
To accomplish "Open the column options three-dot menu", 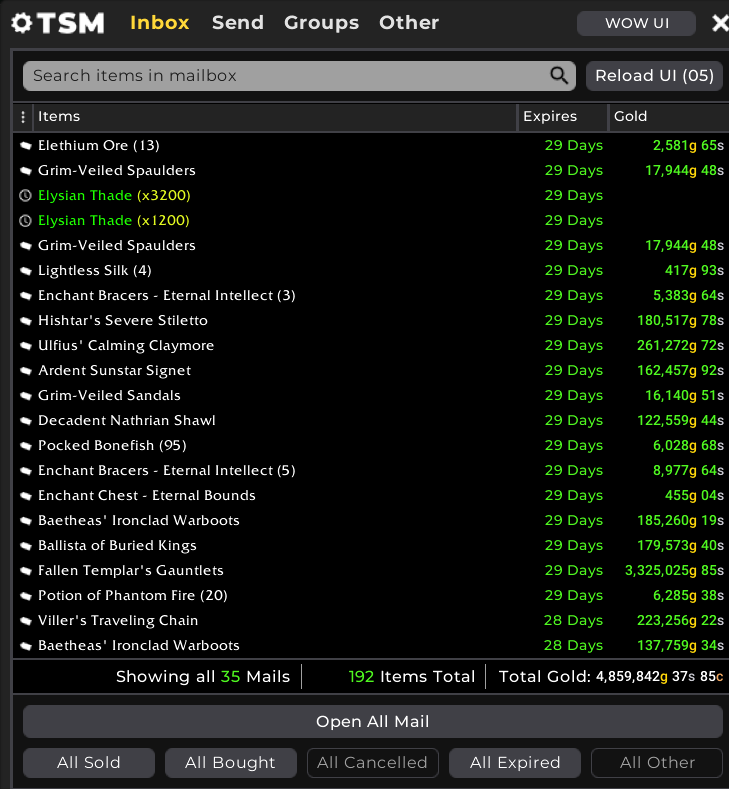I will 23,117.
